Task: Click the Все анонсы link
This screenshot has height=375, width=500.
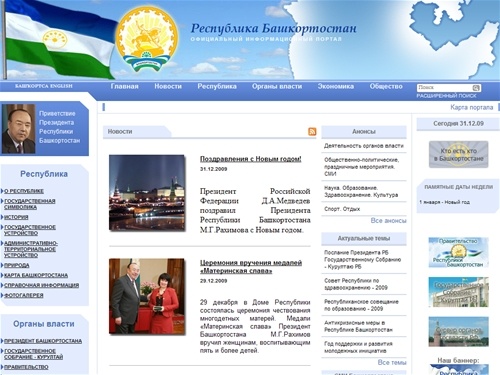Action: tap(388, 221)
